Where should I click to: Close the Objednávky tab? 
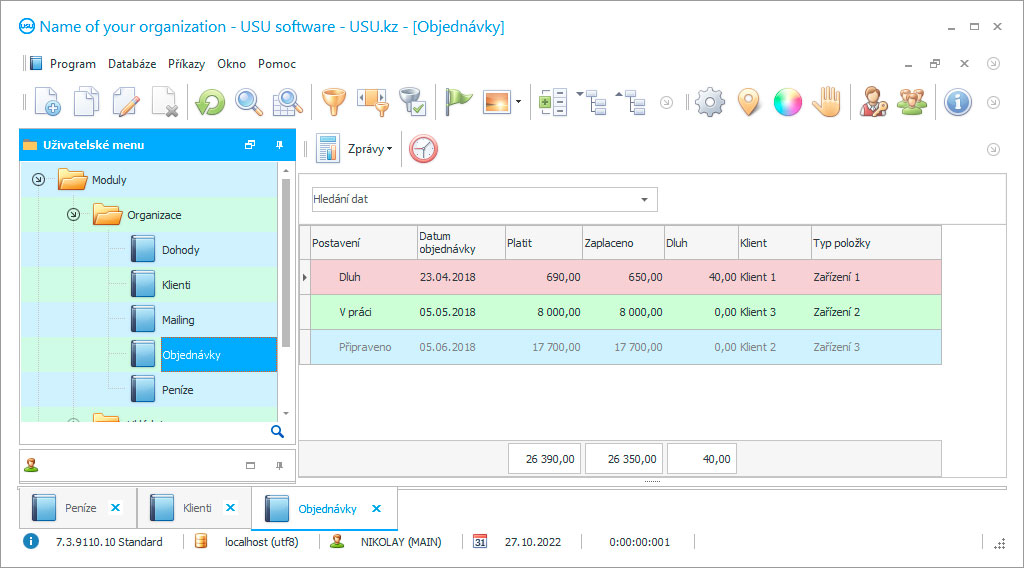pyautogui.click(x=377, y=509)
